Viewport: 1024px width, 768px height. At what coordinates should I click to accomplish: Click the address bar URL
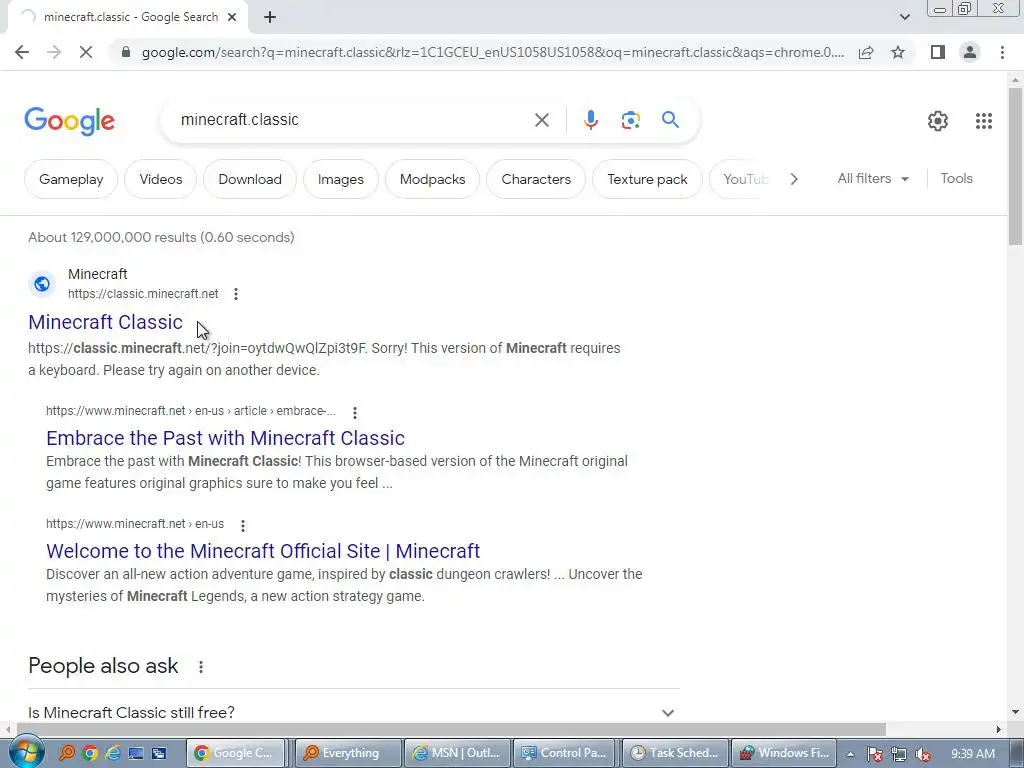[492, 52]
